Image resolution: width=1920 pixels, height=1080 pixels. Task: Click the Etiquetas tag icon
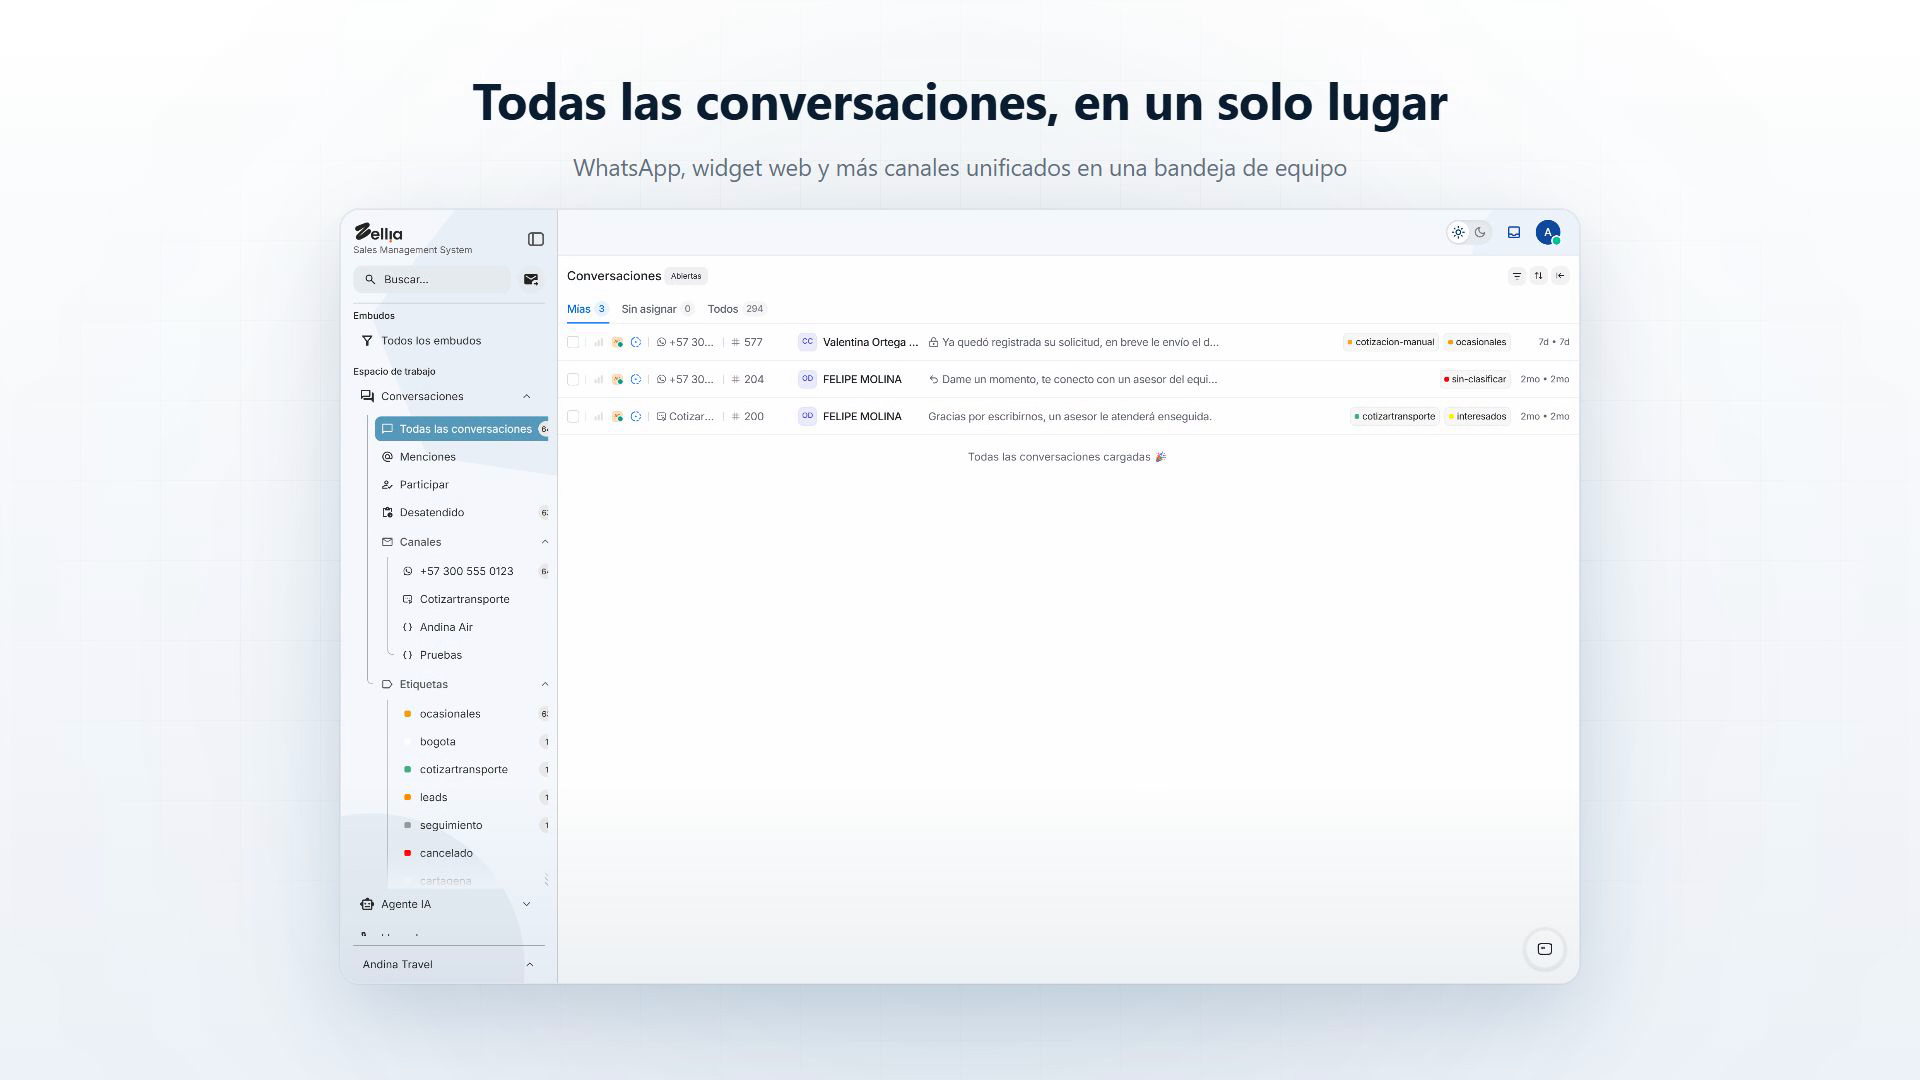click(x=387, y=684)
